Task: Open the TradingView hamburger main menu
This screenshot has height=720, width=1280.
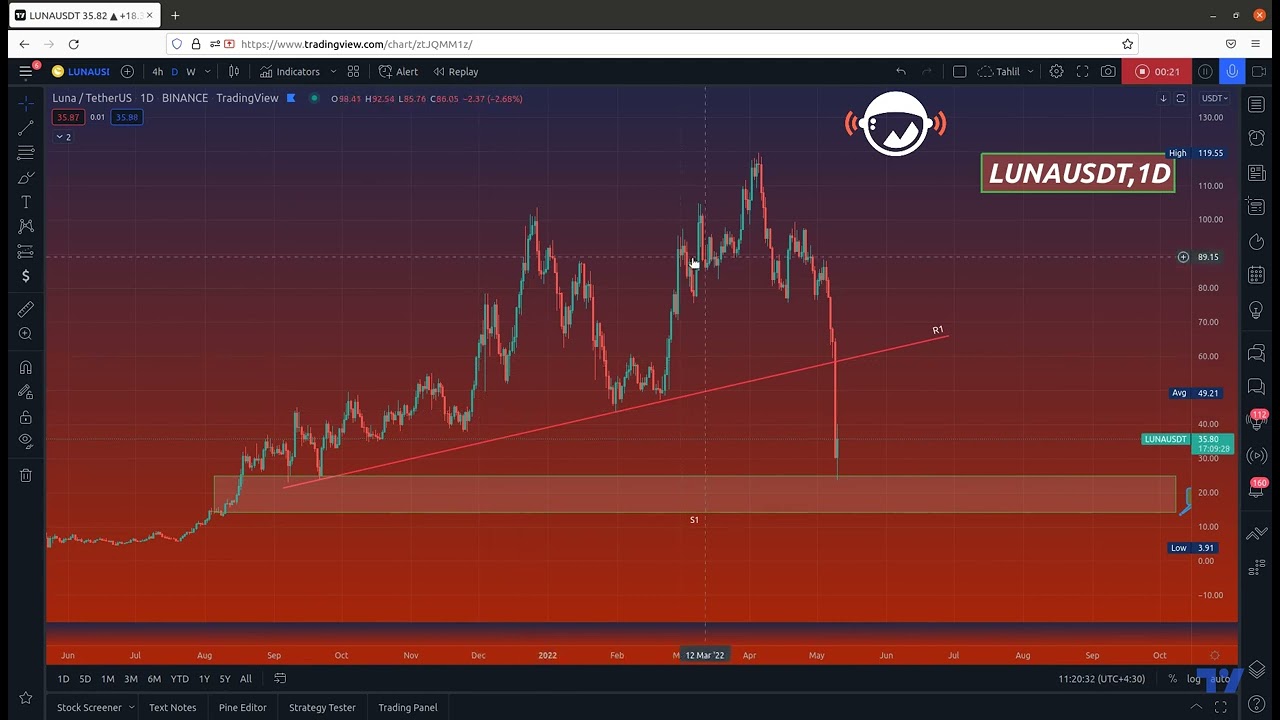Action: tap(26, 71)
